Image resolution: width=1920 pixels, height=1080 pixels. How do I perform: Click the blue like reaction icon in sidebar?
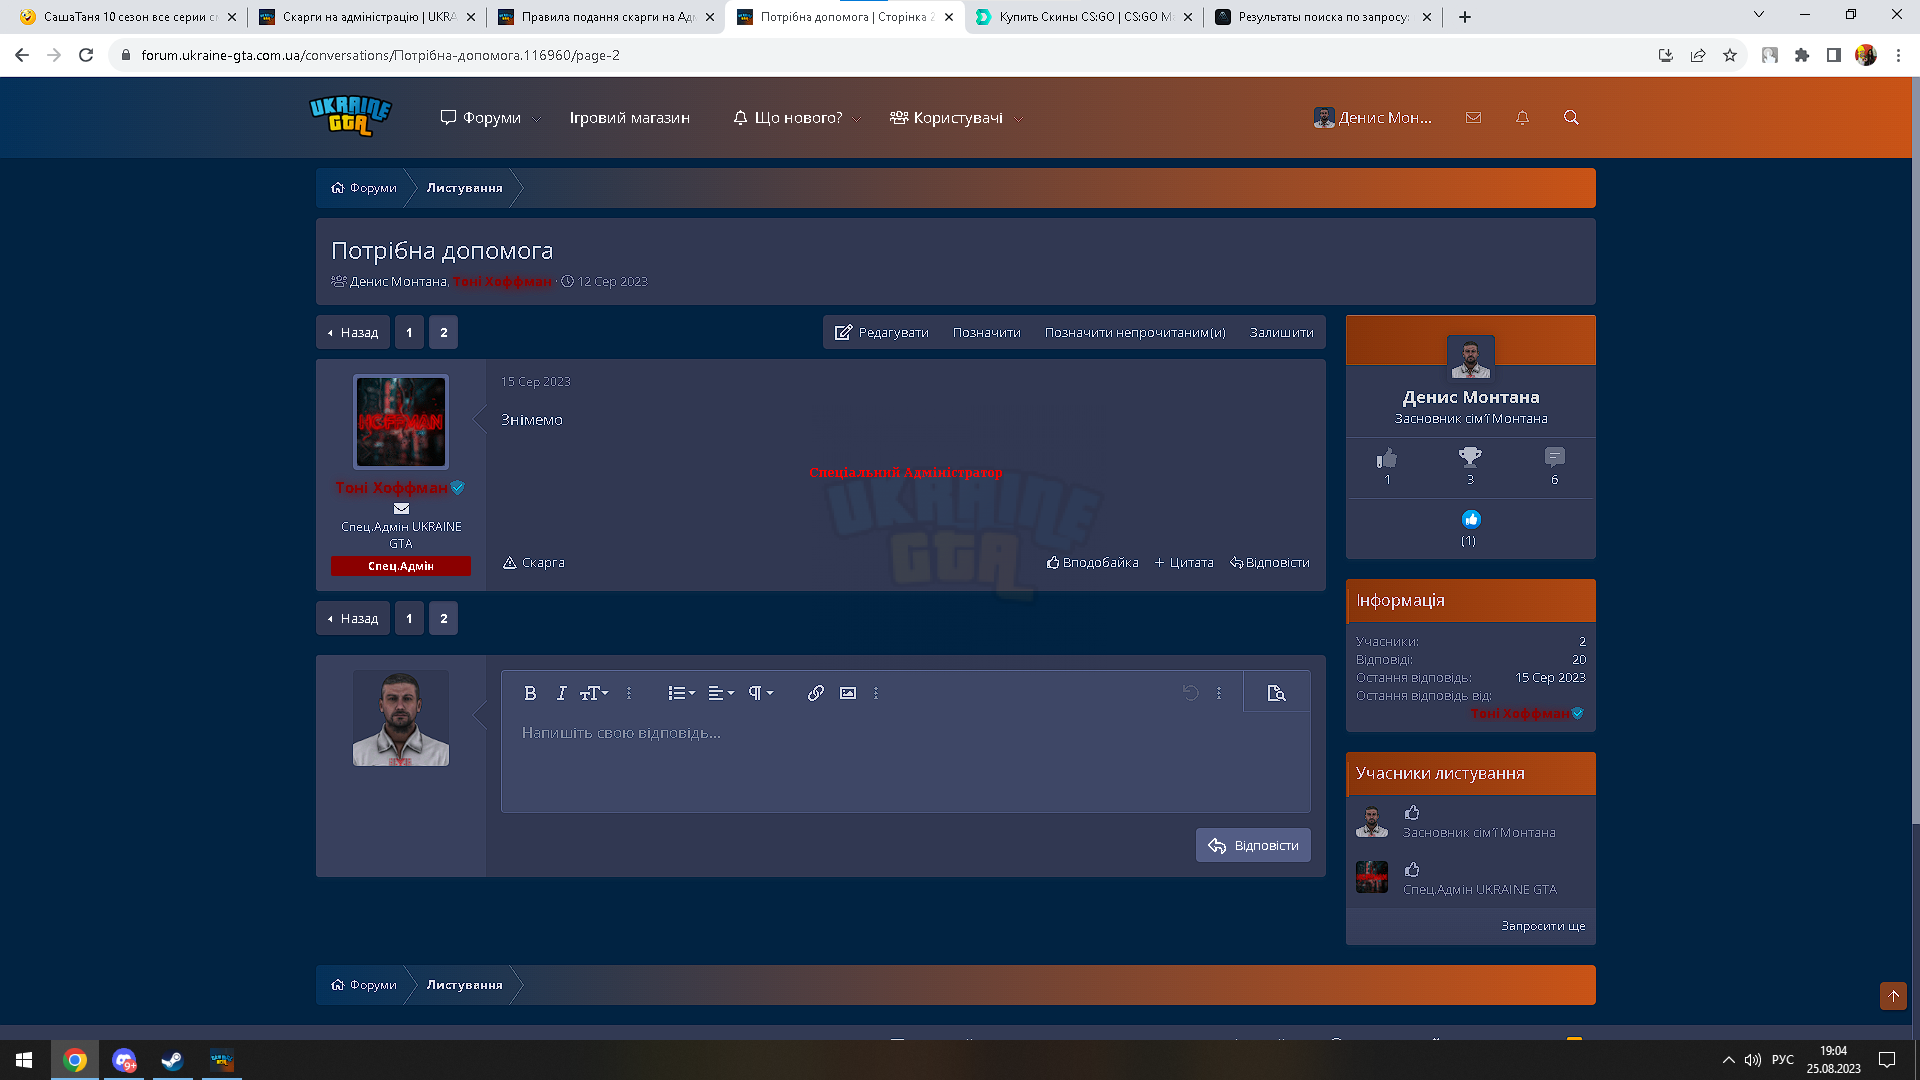coord(1471,519)
